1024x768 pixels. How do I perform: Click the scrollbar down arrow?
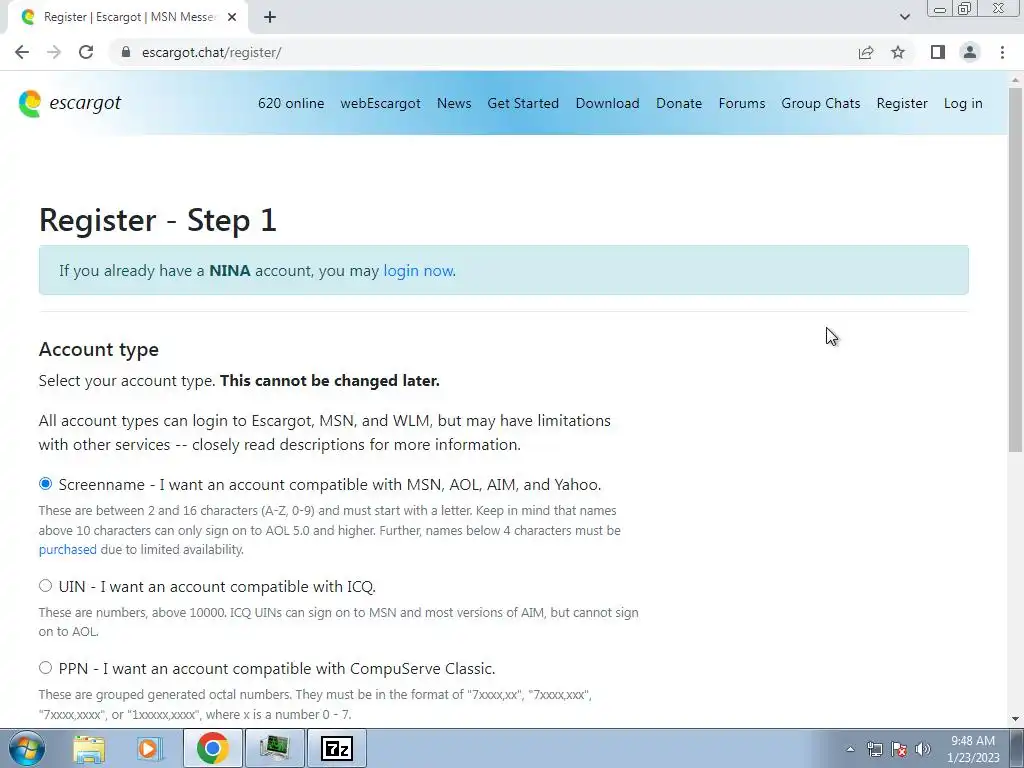1016,719
